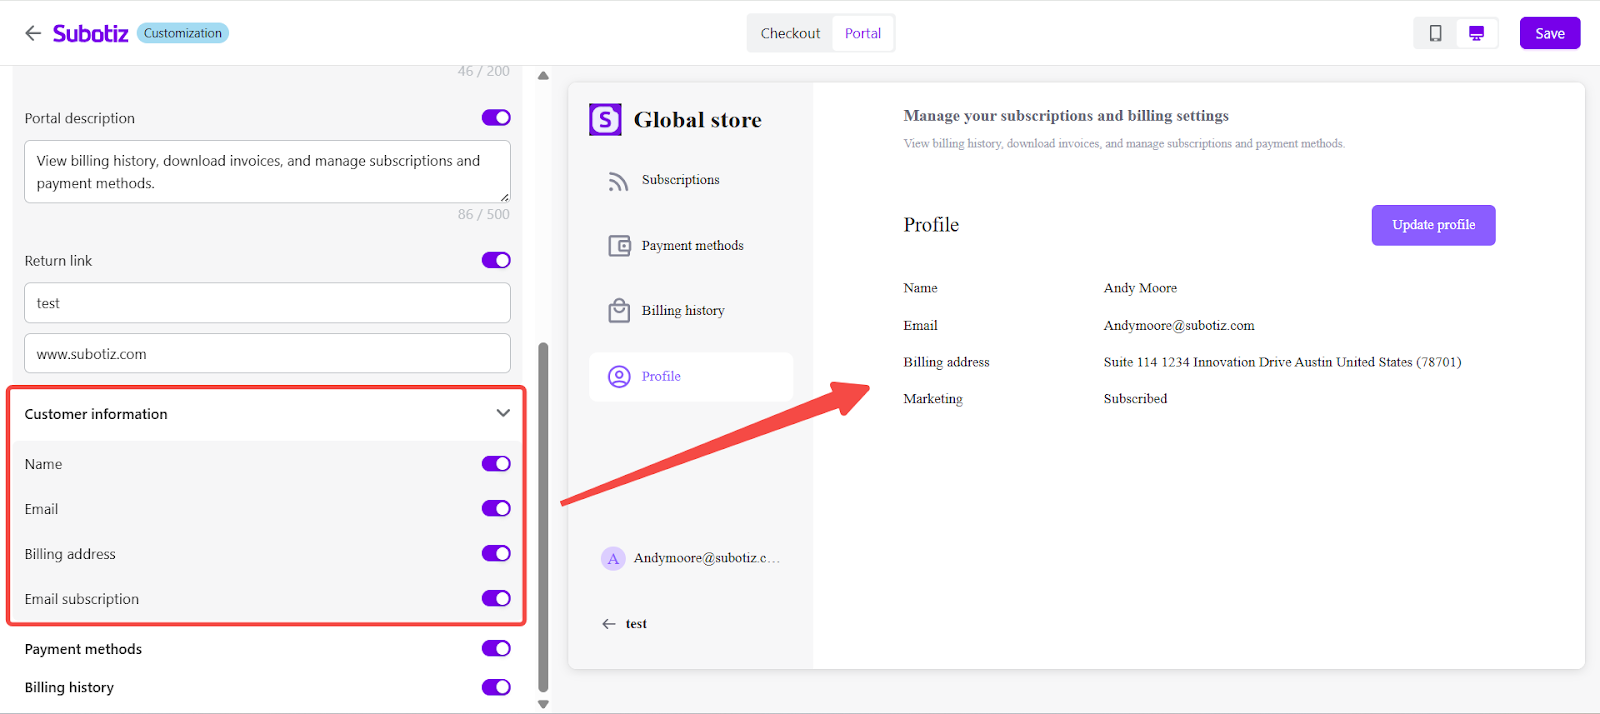This screenshot has width=1600, height=714.
Task: Collapse the Customer information section chevron
Action: pyautogui.click(x=503, y=413)
